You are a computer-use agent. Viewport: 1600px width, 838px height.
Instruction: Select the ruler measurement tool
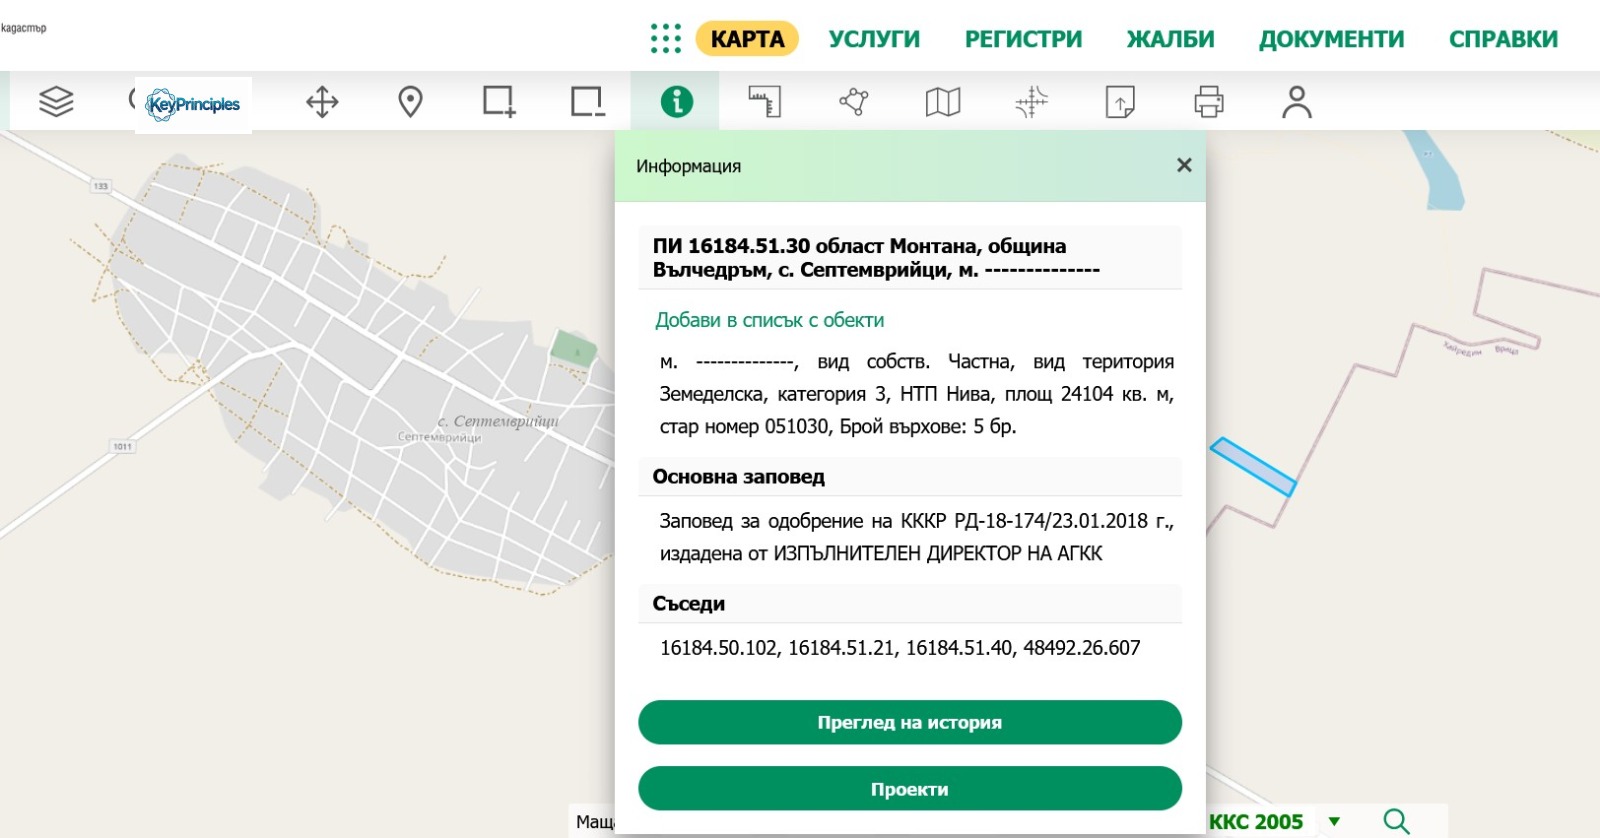click(765, 102)
